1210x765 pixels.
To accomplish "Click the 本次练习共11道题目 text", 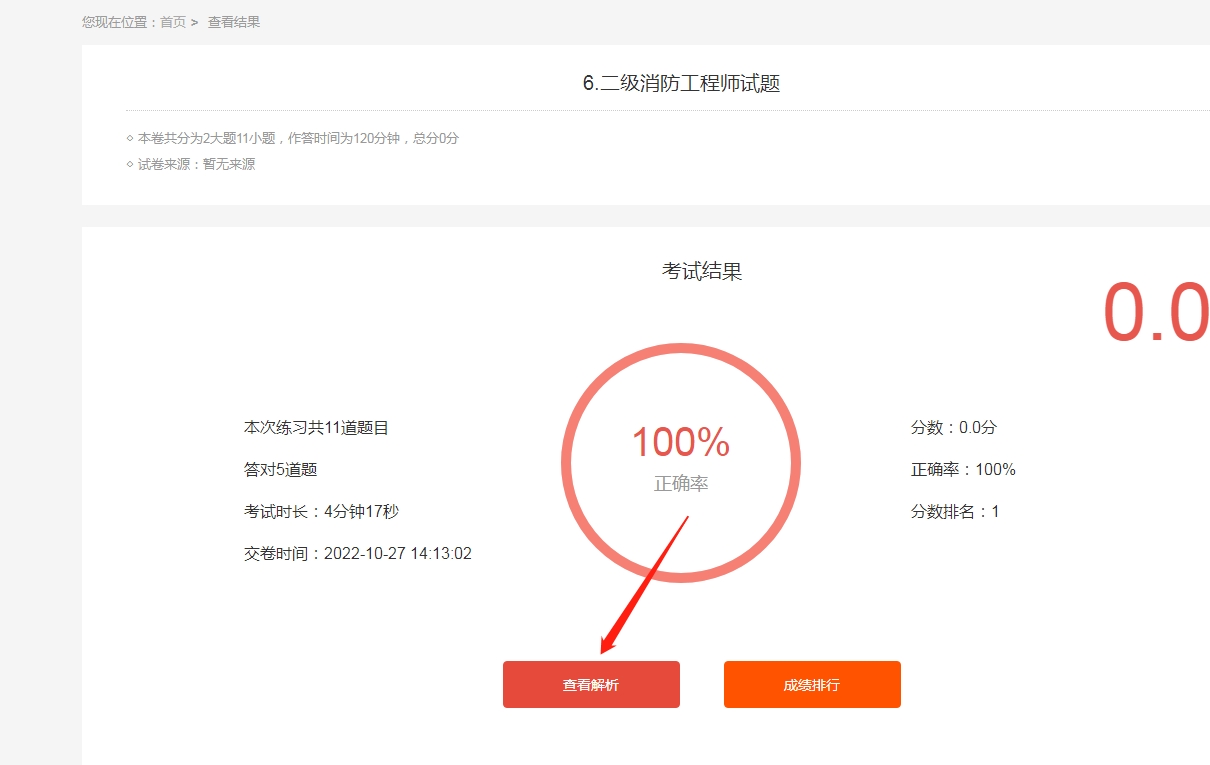I will 316,427.
